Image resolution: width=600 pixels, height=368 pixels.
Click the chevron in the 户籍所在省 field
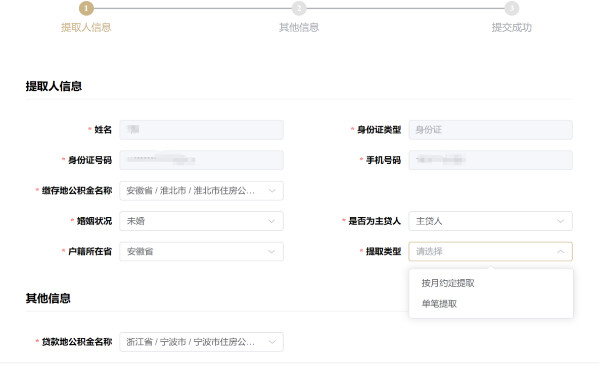[x=272, y=251]
